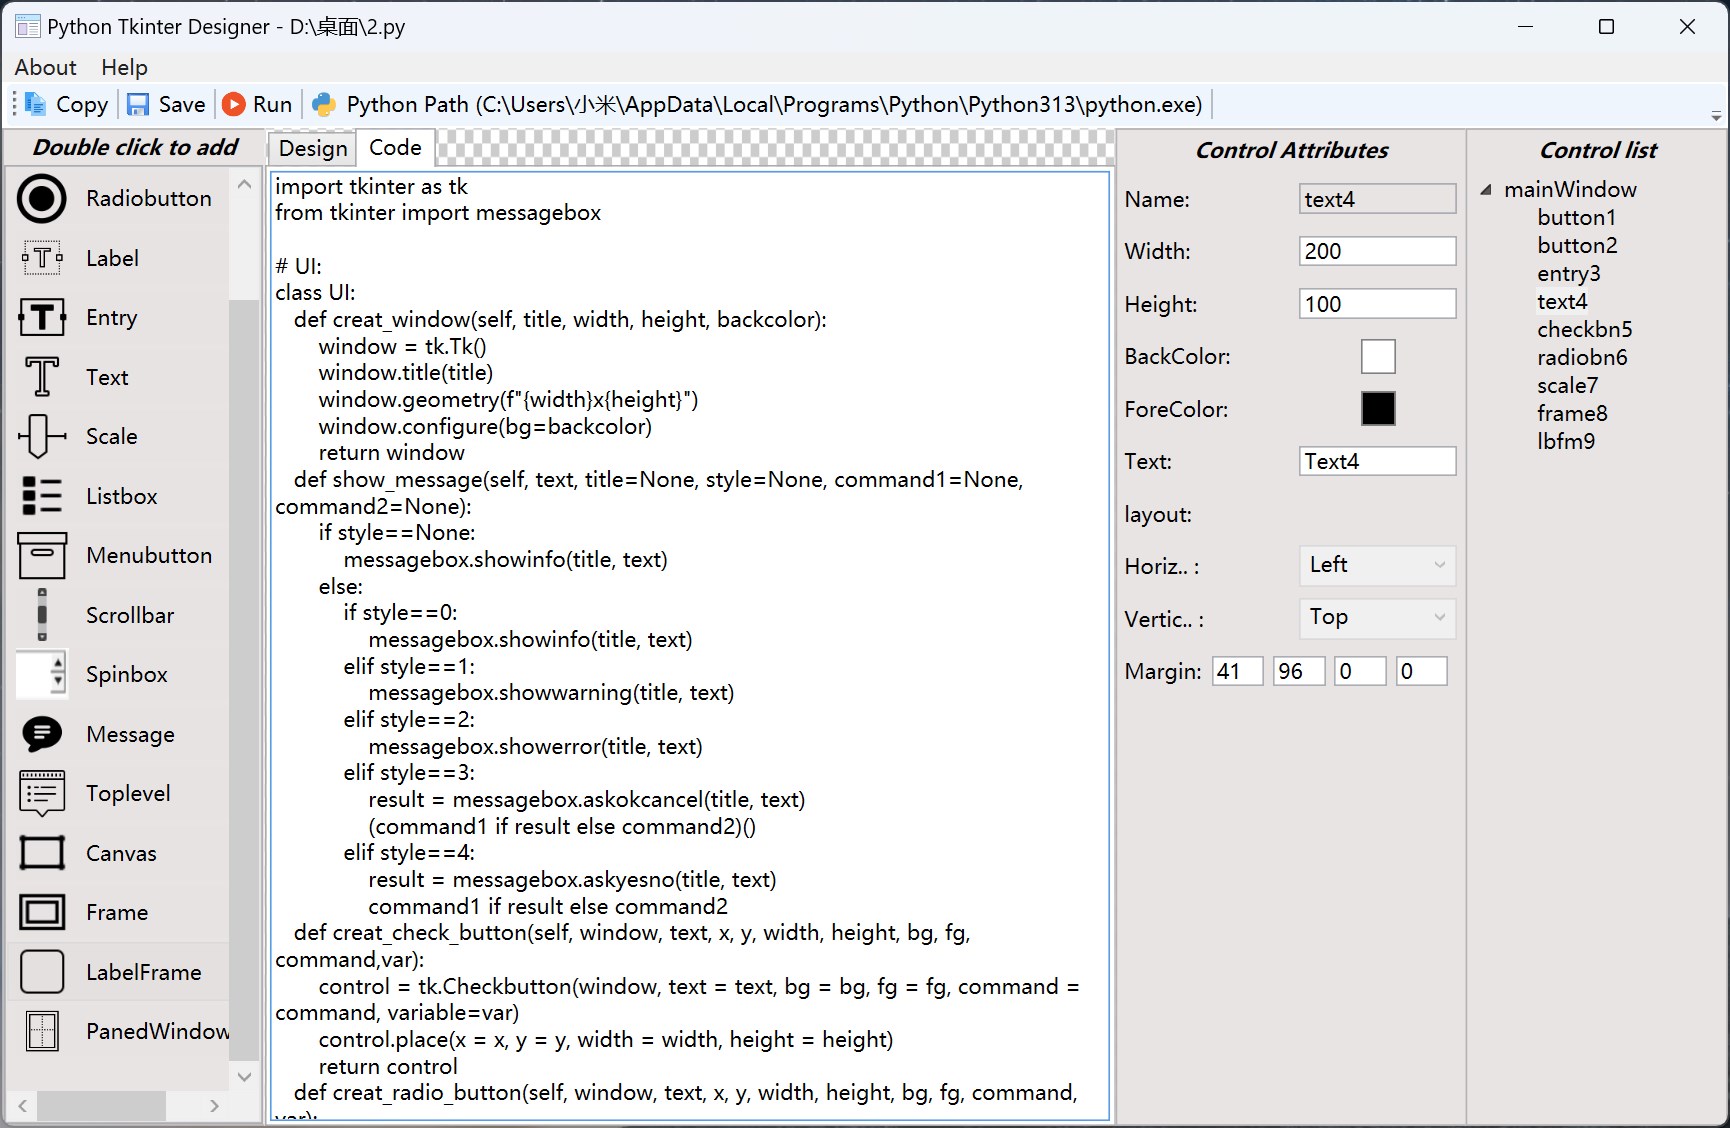Viewport: 1730px width, 1128px height.
Task: Select the LabelFrame control icon
Action: [42, 972]
